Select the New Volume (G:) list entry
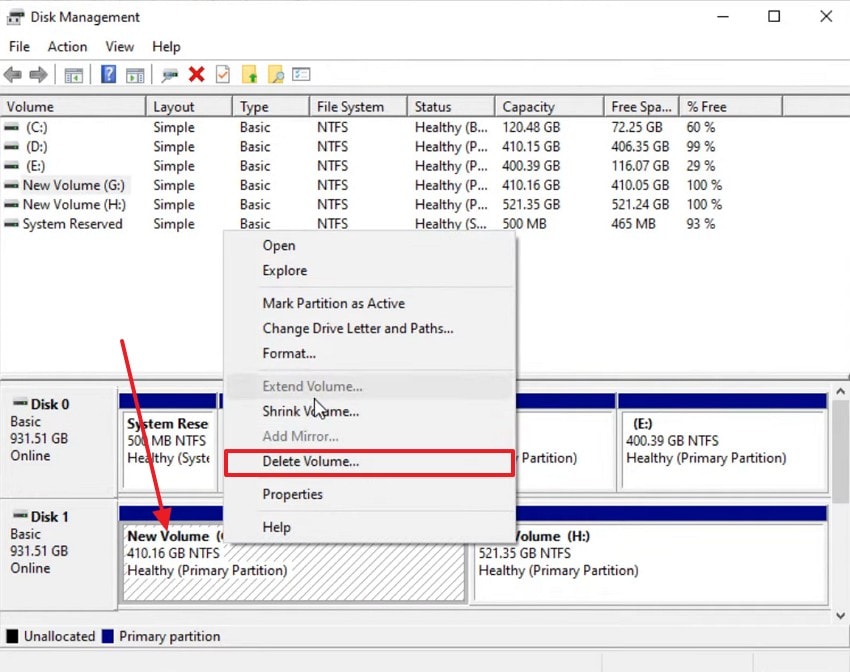This screenshot has width=850, height=672. point(70,185)
